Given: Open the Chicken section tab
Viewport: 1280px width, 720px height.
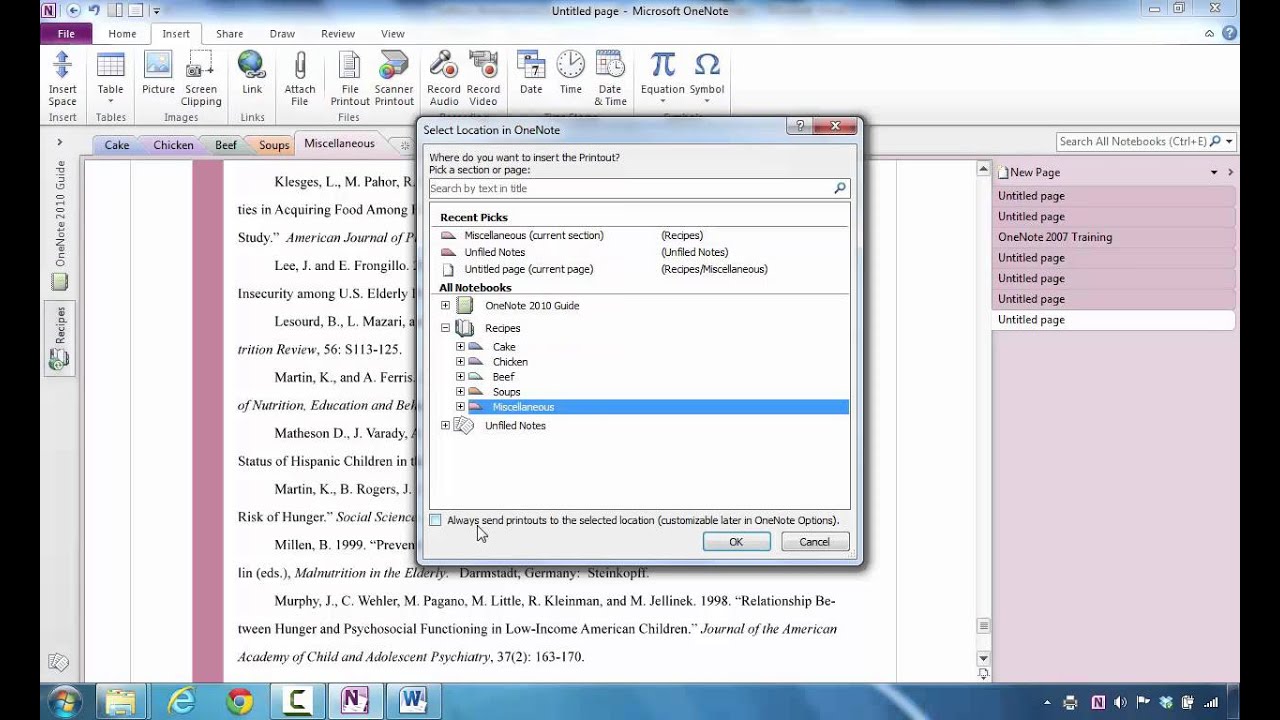Looking at the screenshot, I should (173, 145).
